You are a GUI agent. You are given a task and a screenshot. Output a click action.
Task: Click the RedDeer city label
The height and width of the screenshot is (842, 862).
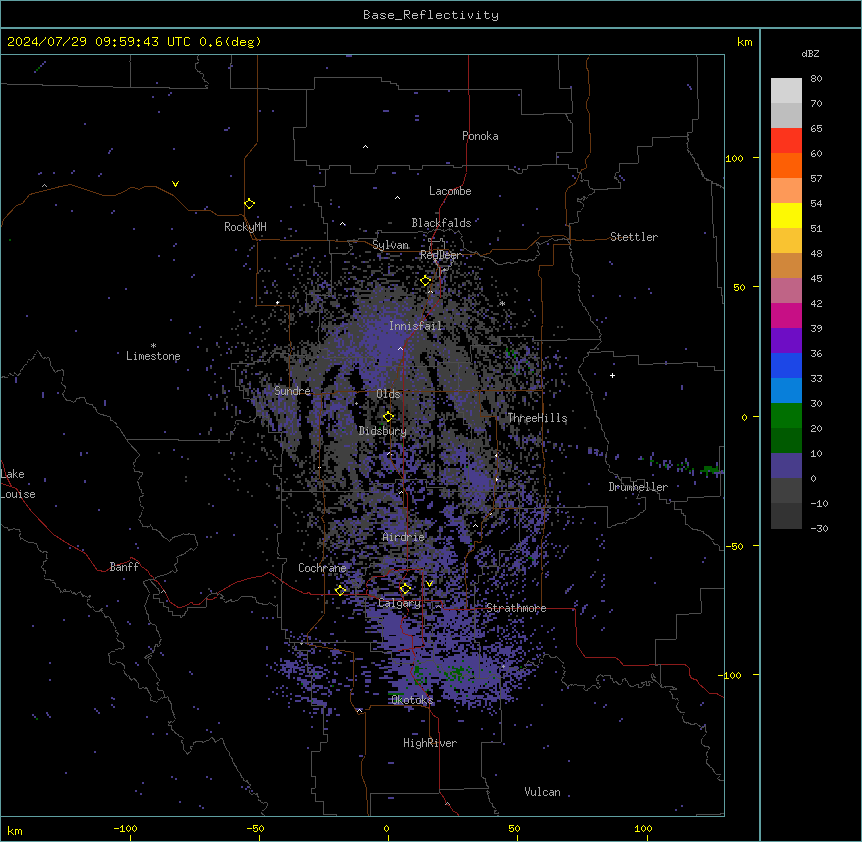(440, 255)
